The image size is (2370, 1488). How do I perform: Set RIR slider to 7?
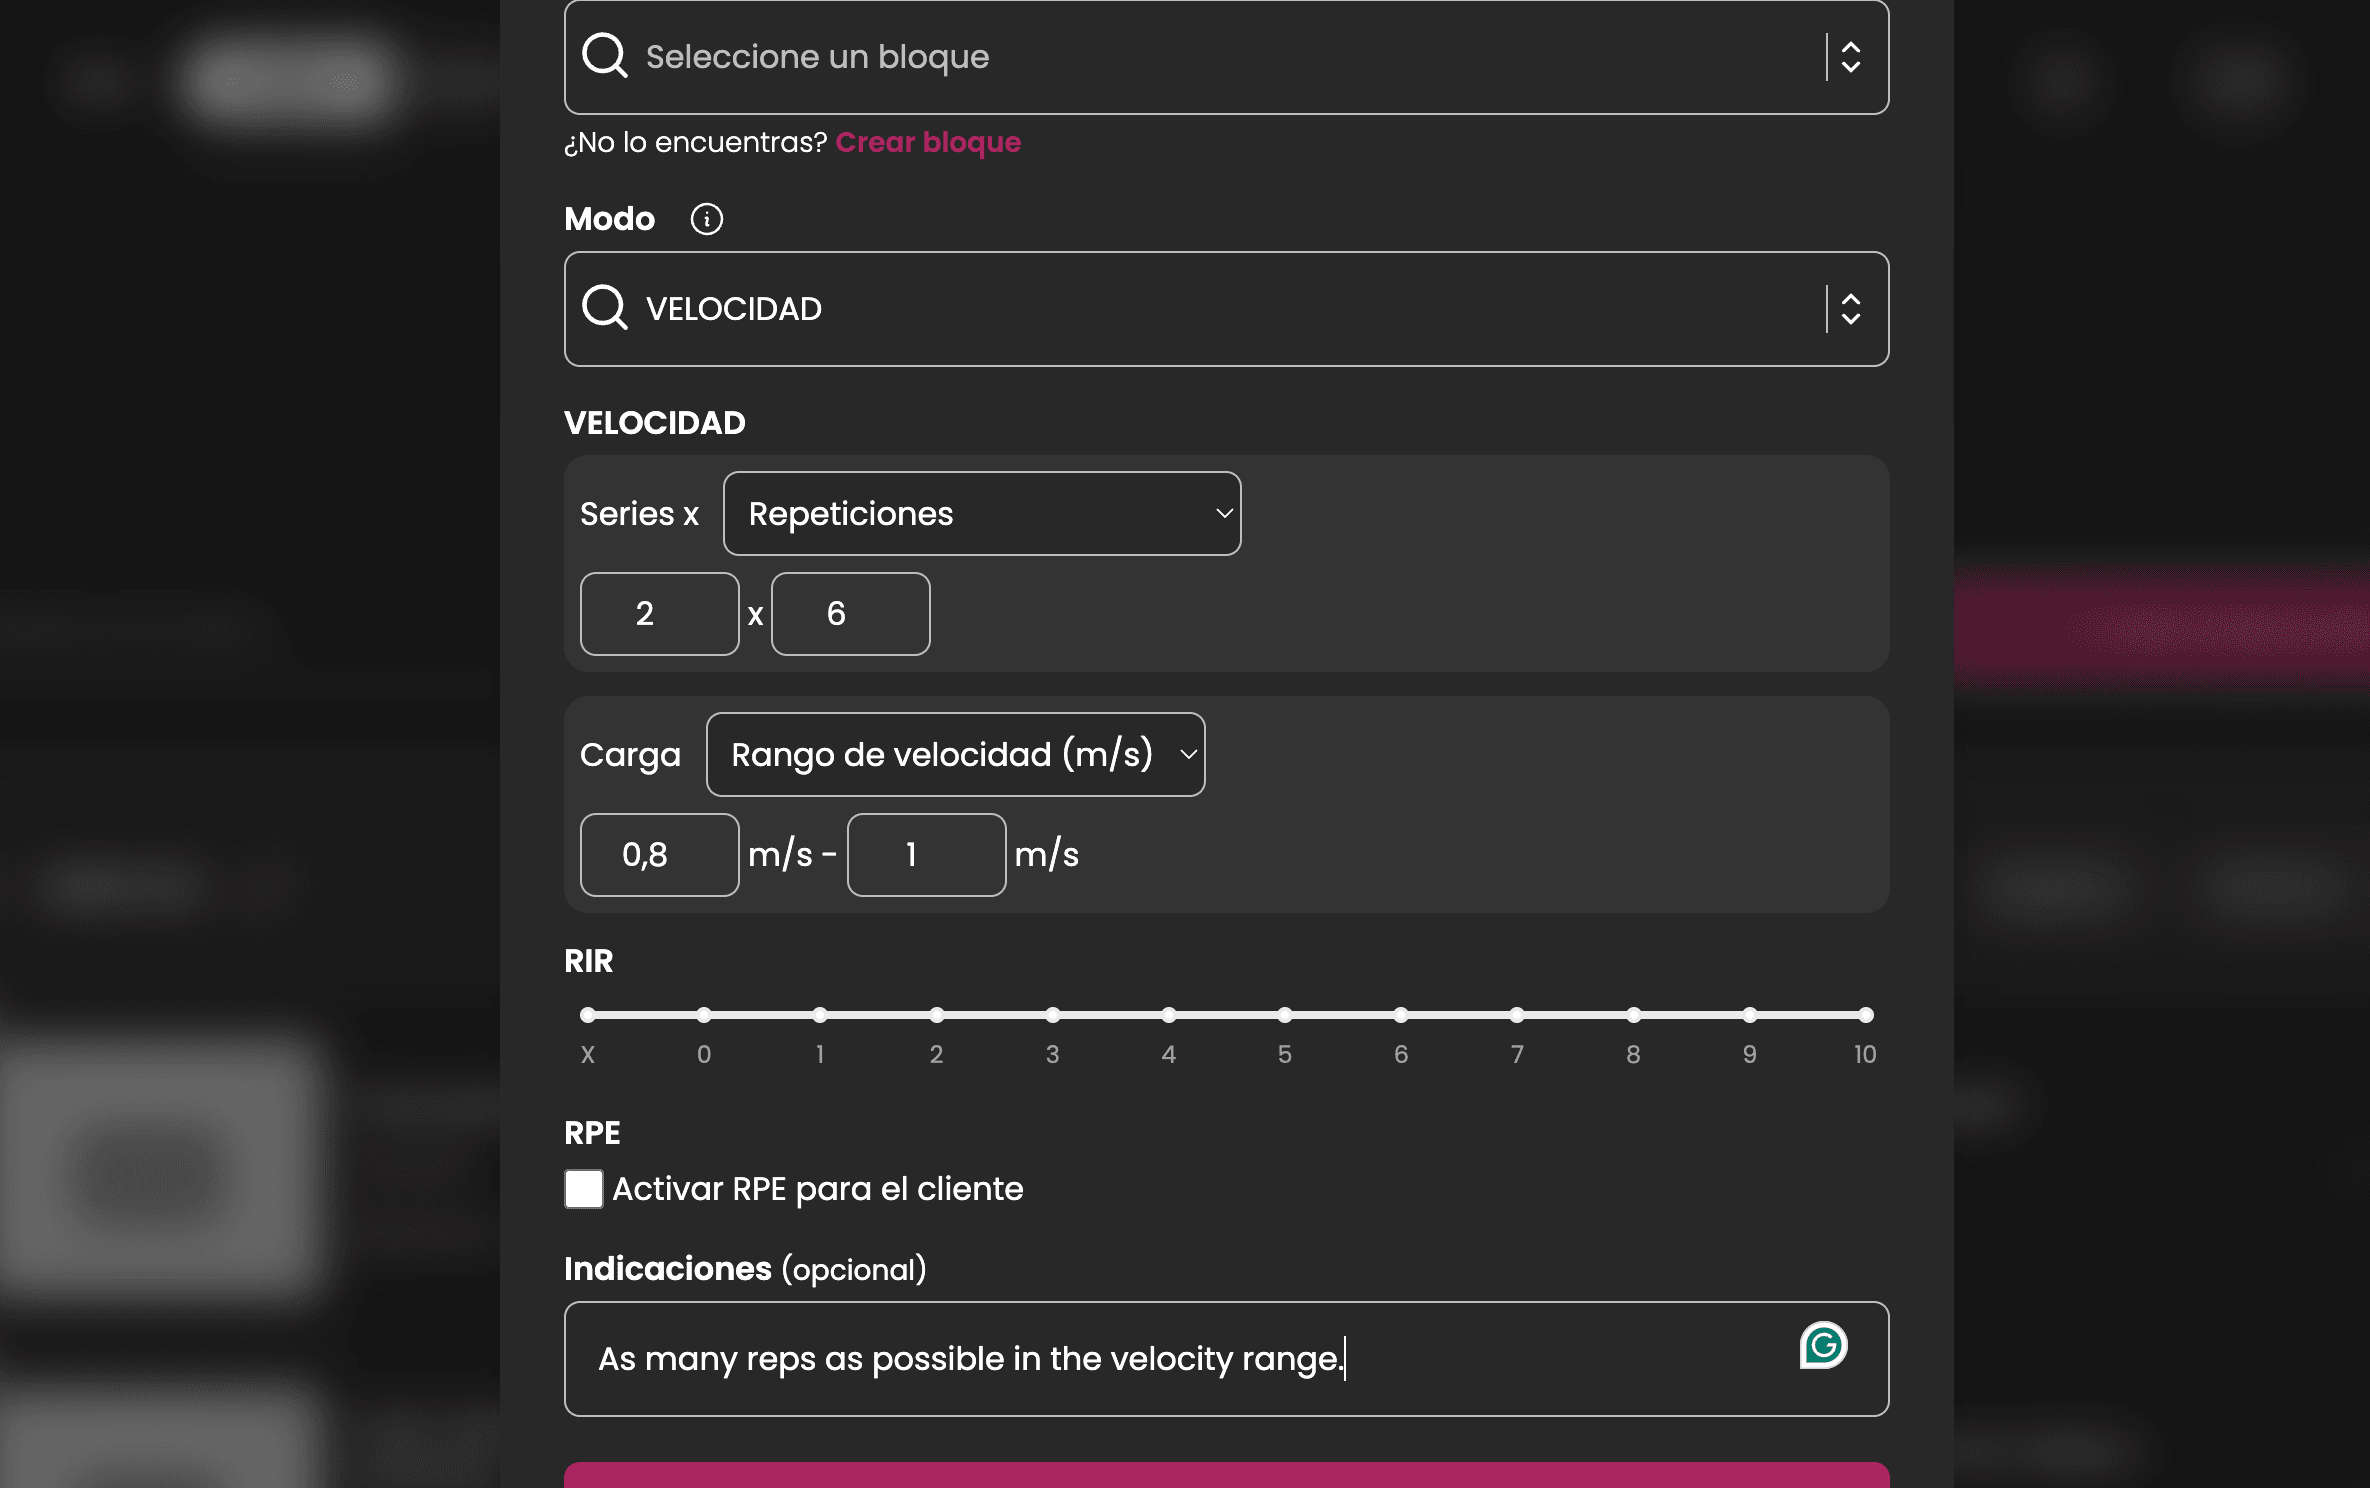pyautogui.click(x=1517, y=1015)
